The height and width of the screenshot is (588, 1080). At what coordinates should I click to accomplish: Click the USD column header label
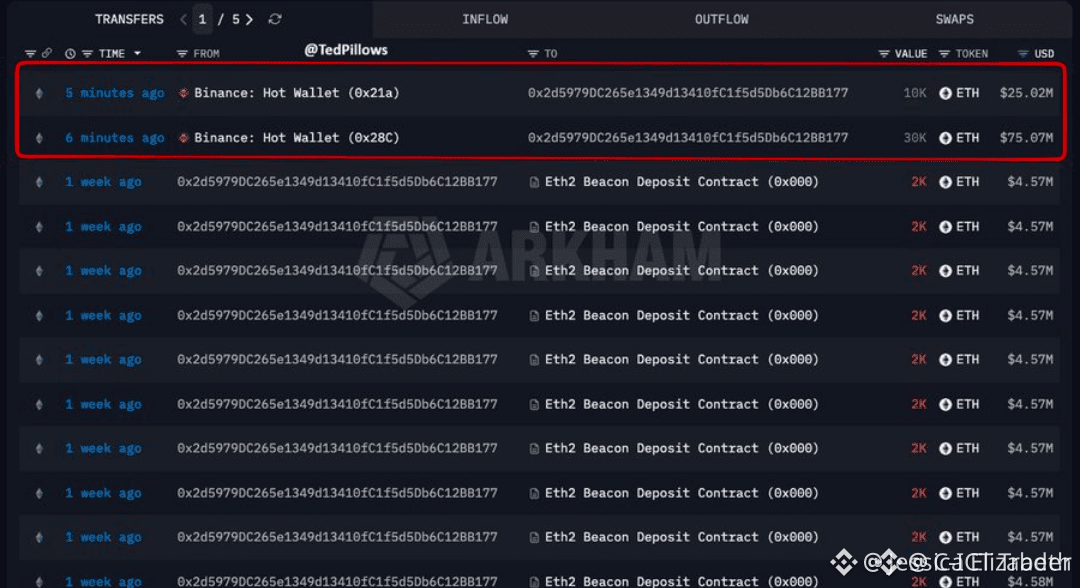(x=1044, y=54)
